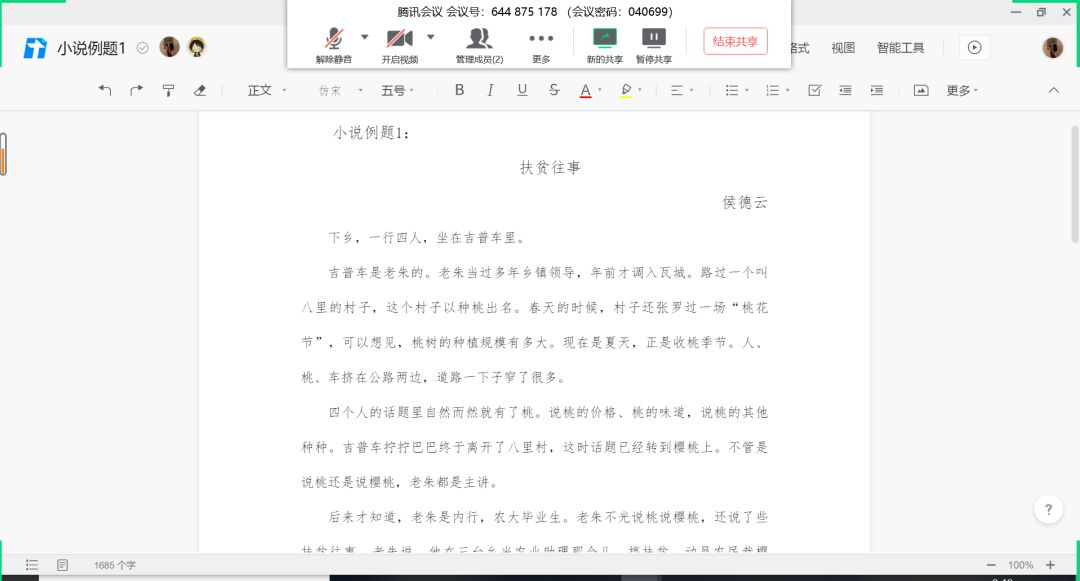Click the 结束共享 button

735,41
